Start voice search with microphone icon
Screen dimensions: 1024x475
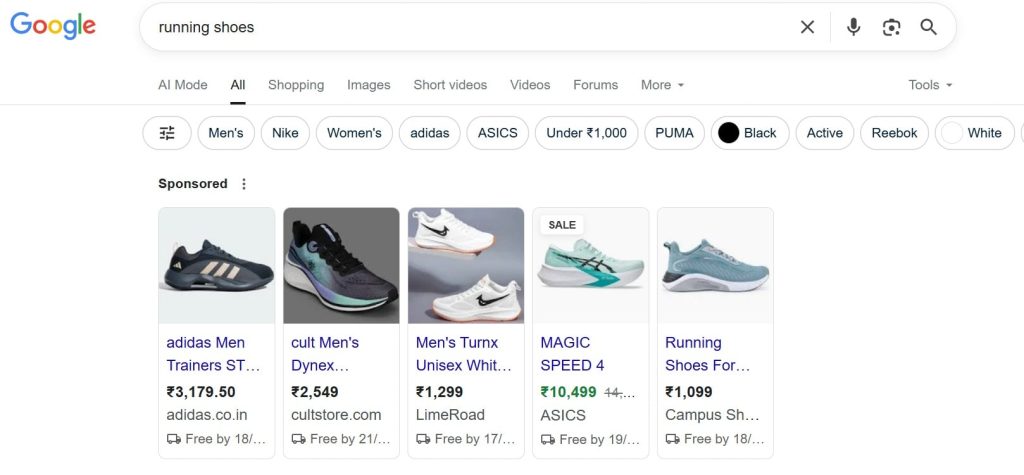pos(853,27)
